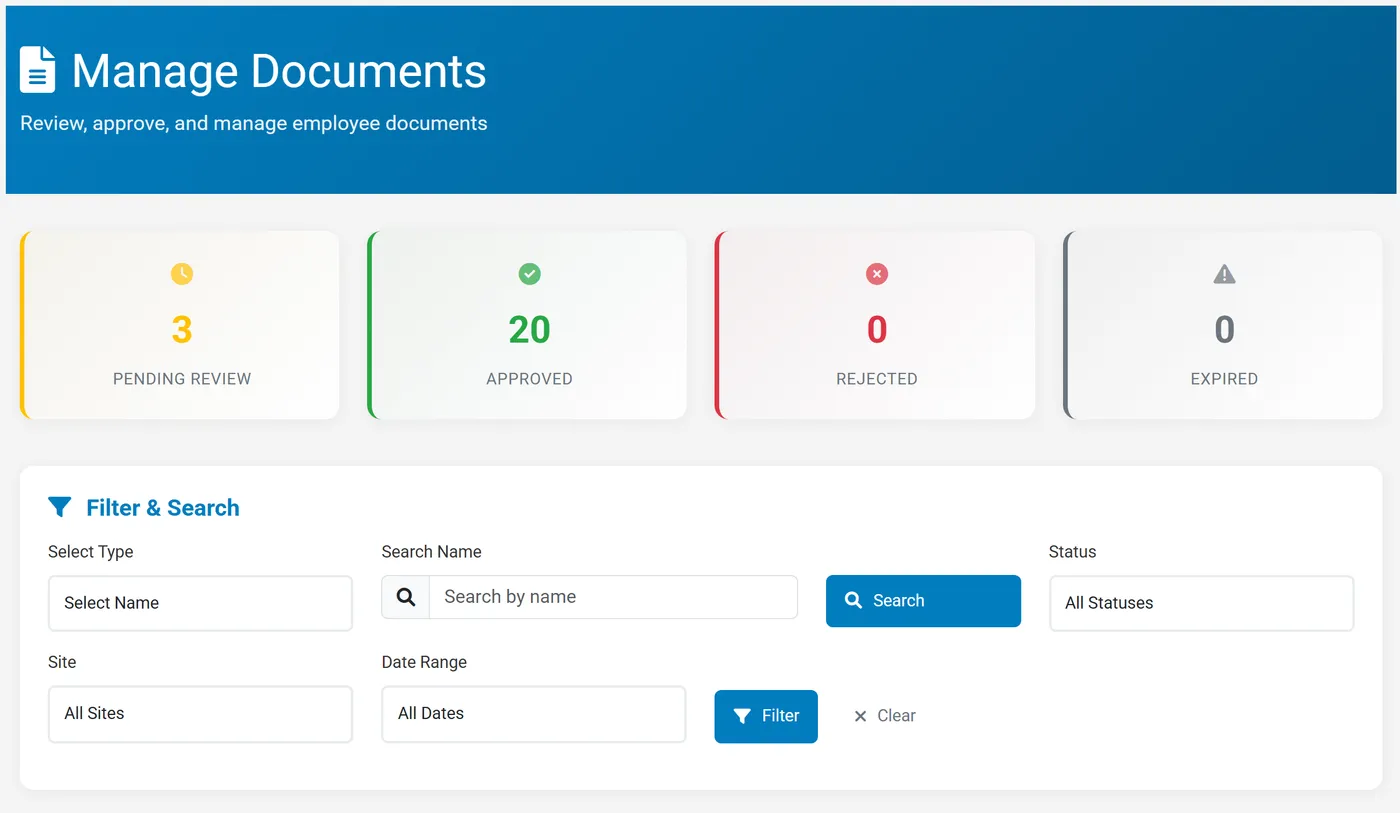Click the blue Search button
1400x813 pixels.
click(923, 601)
